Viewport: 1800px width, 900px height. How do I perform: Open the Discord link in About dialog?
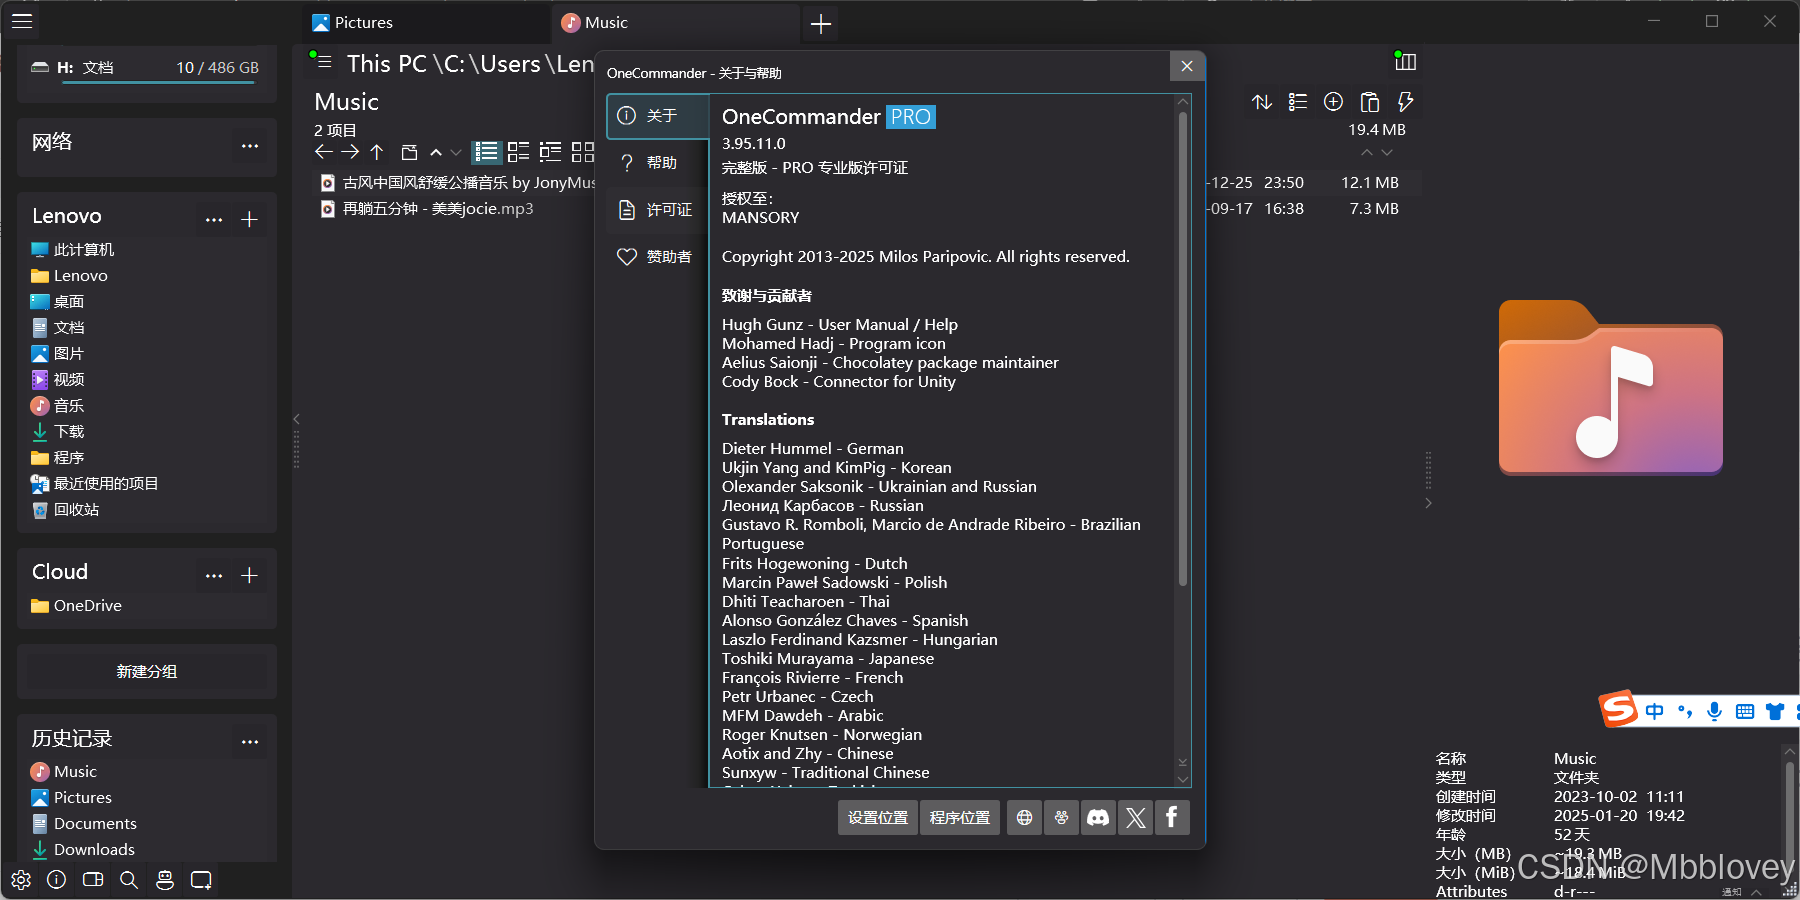tap(1098, 818)
